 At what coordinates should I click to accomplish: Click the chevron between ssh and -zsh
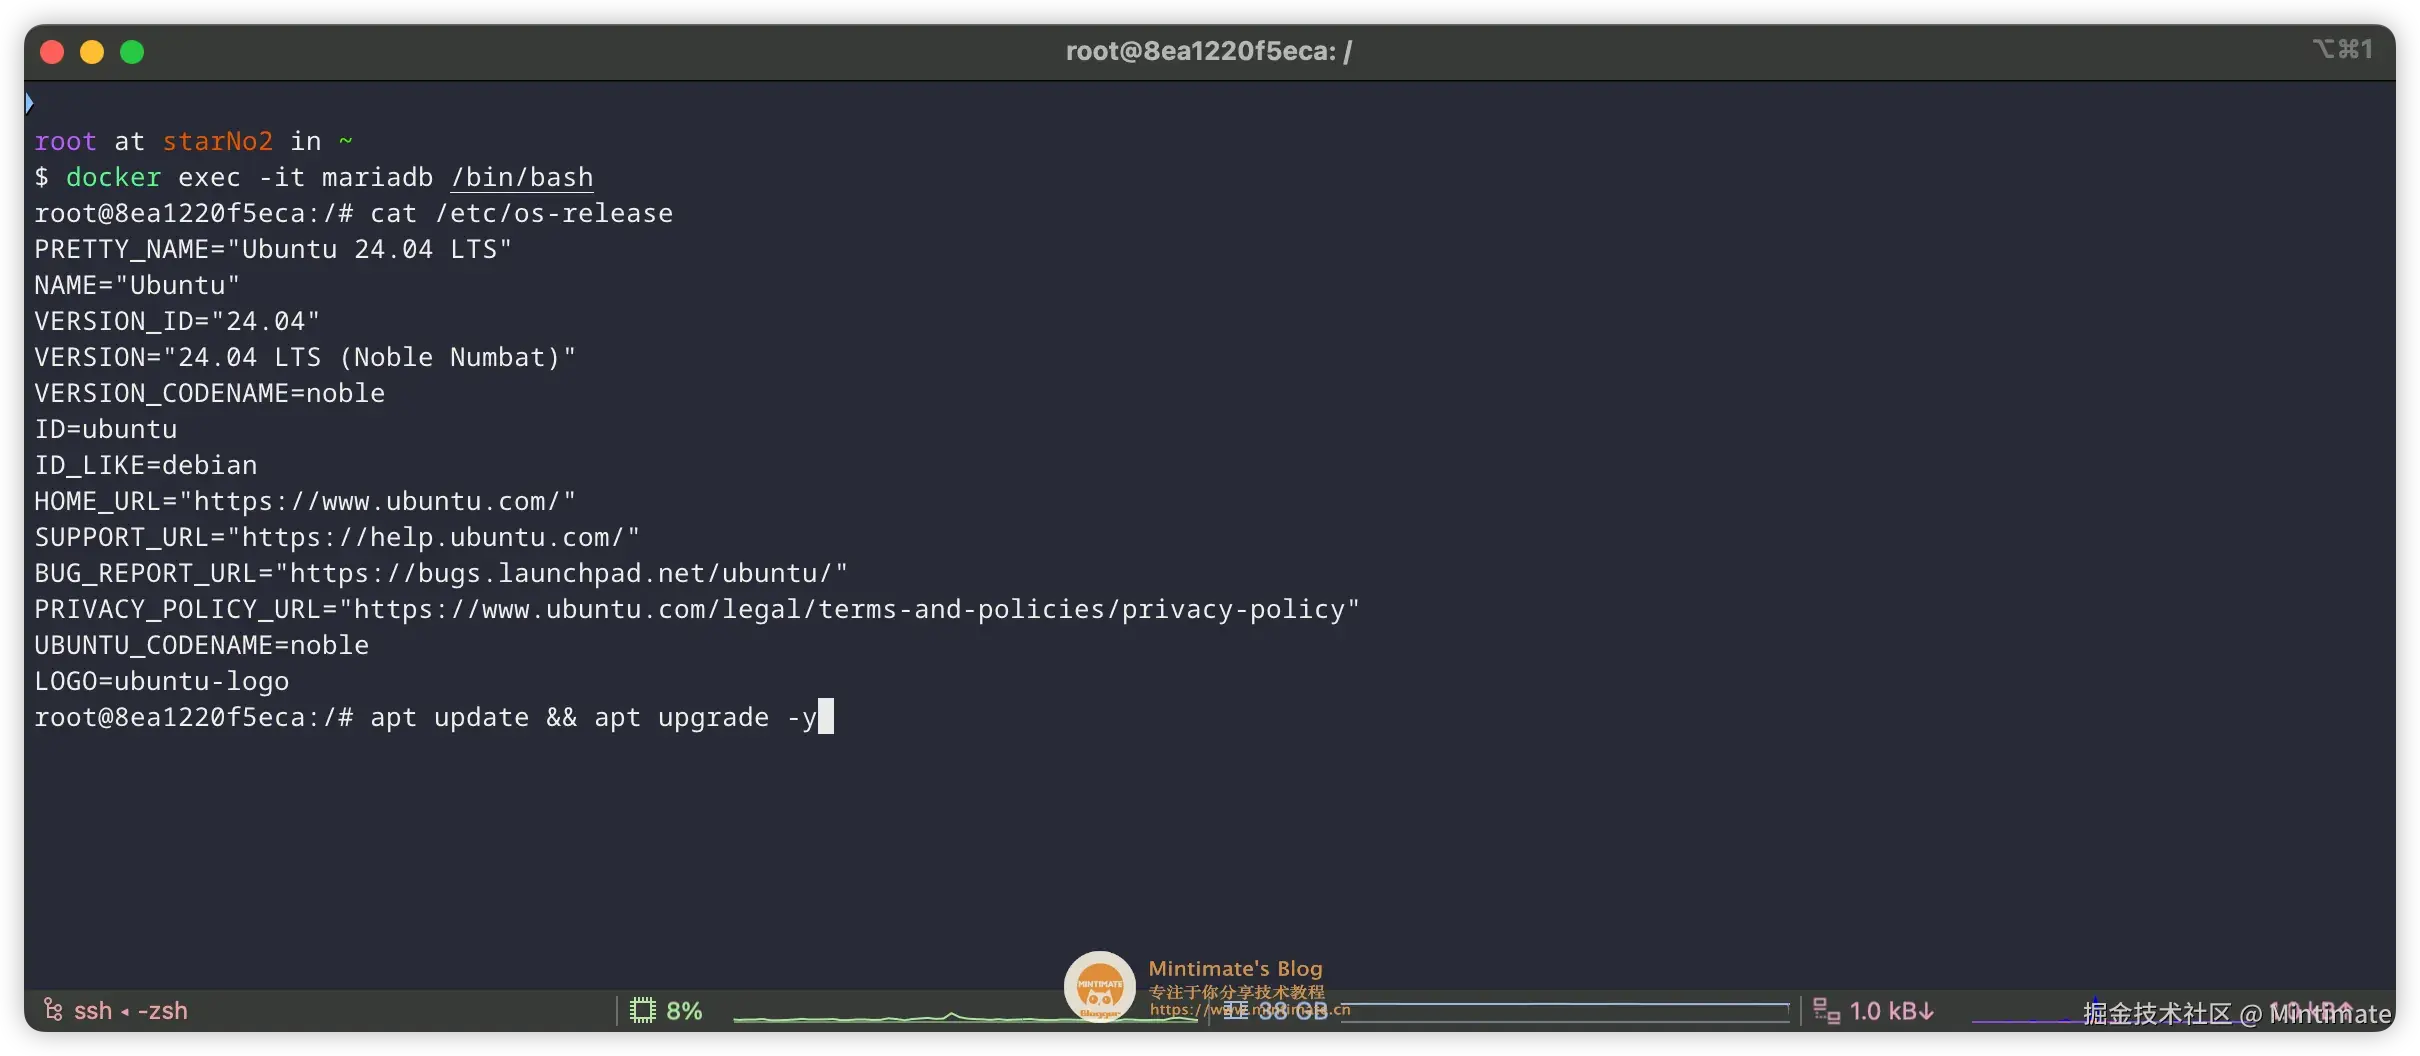pos(127,1010)
